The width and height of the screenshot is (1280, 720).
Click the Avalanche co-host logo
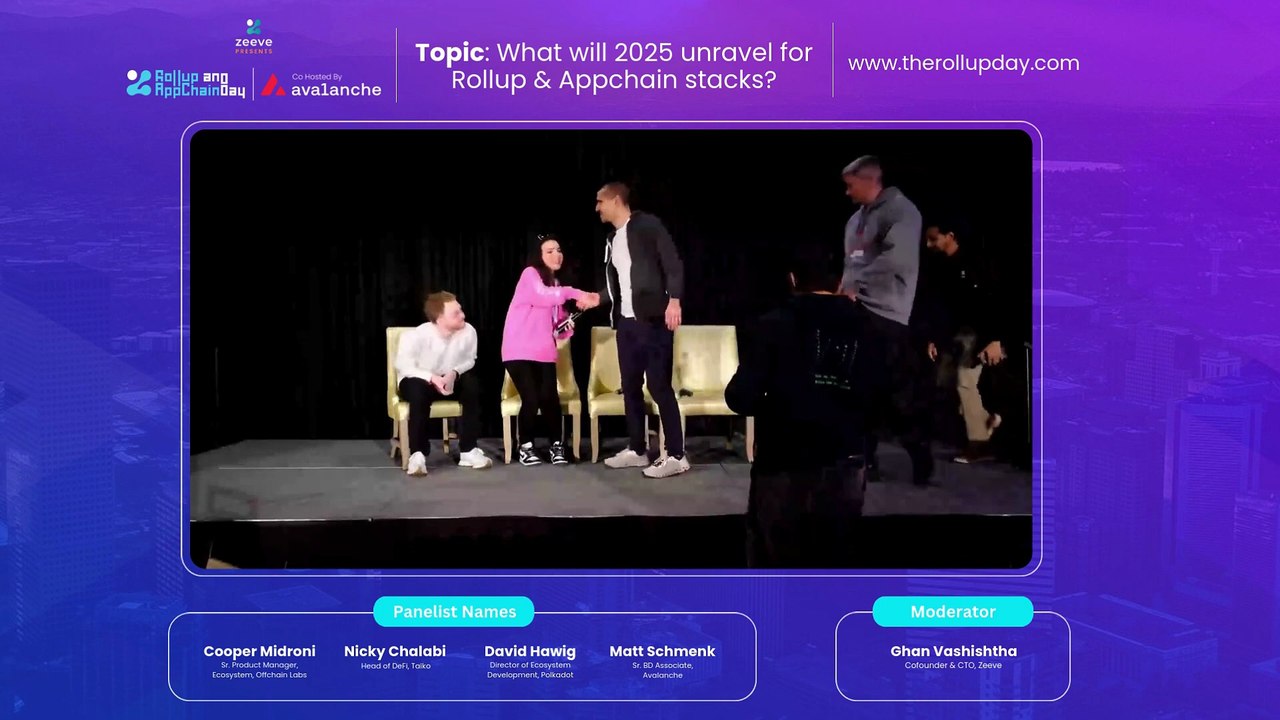click(322, 85)
